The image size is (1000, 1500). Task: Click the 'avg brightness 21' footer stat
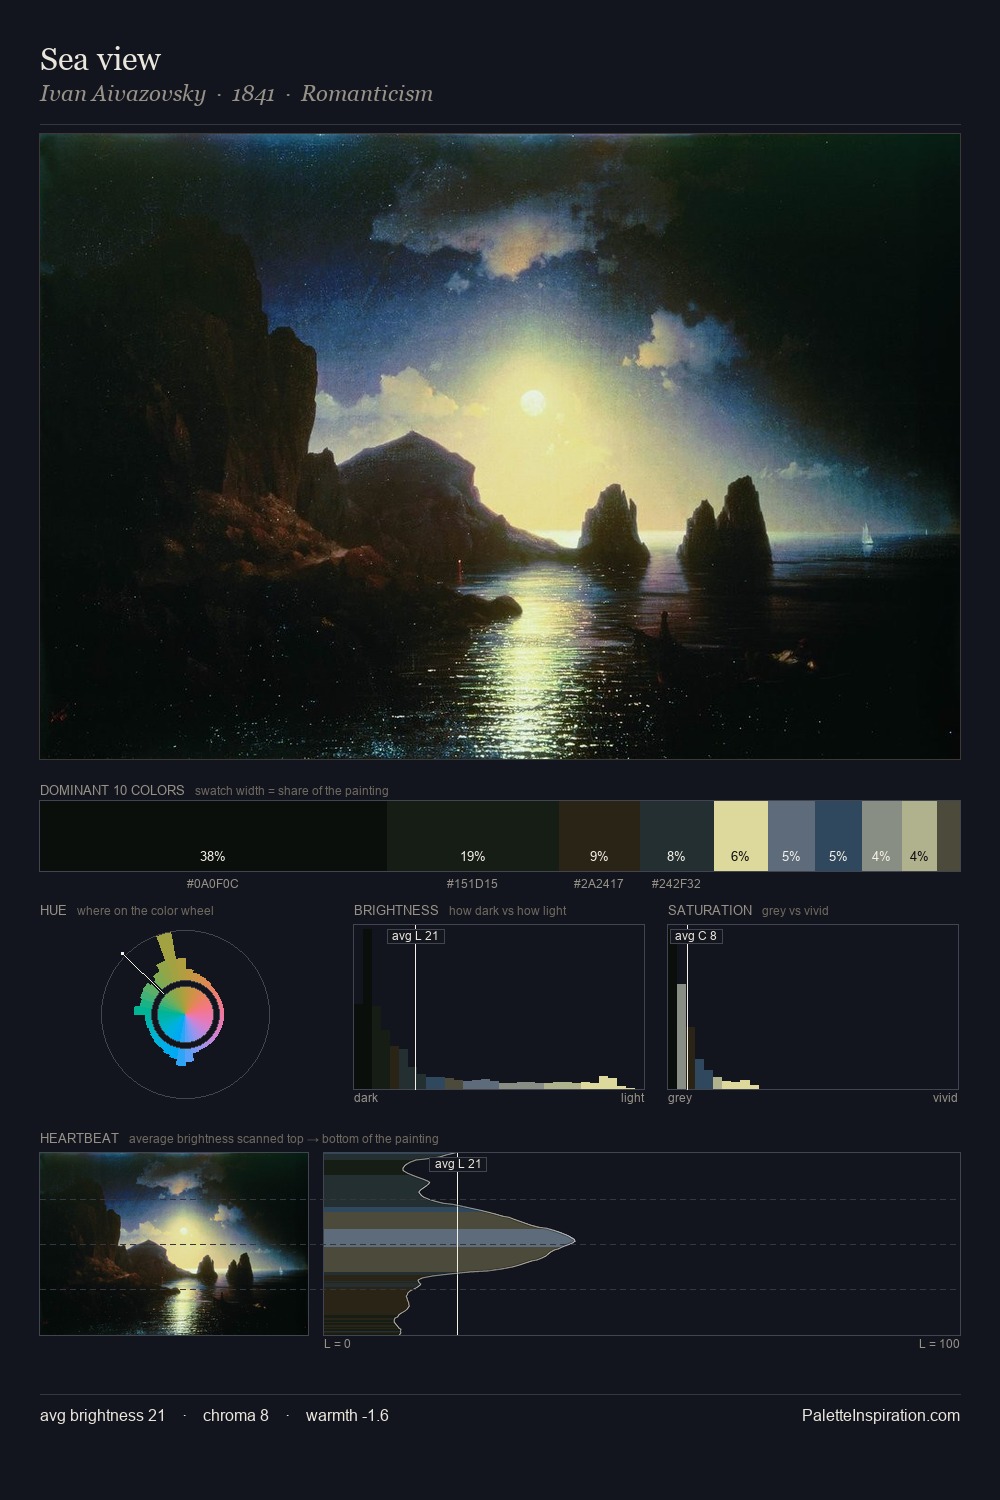pyautogui.click(x=103, y=1415)
